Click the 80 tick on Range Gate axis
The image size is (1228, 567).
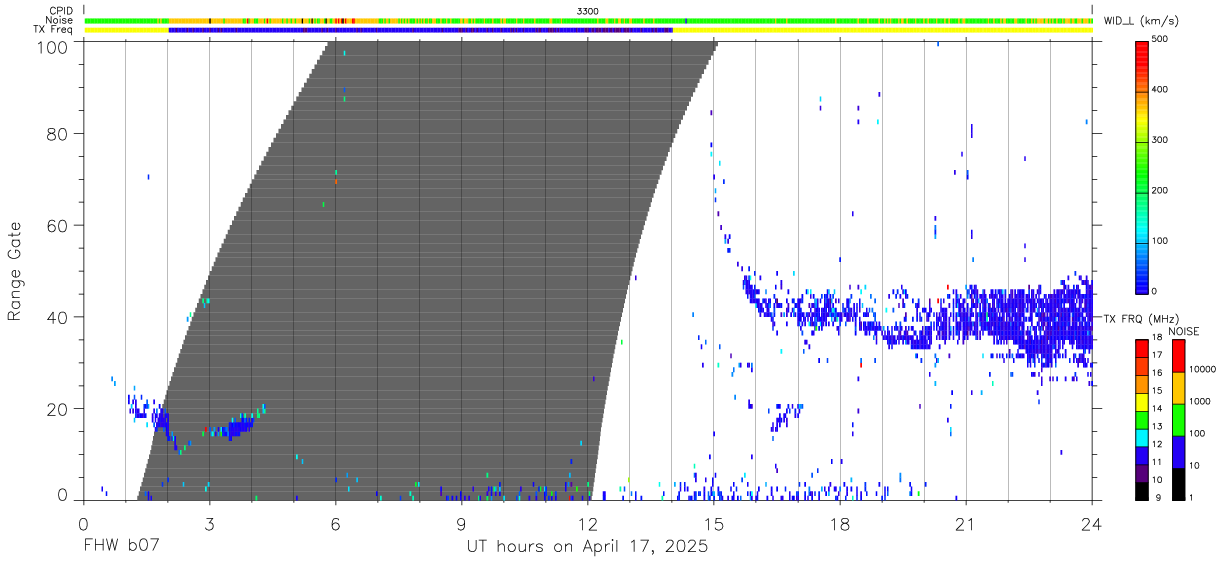click(x=59, y=134)
